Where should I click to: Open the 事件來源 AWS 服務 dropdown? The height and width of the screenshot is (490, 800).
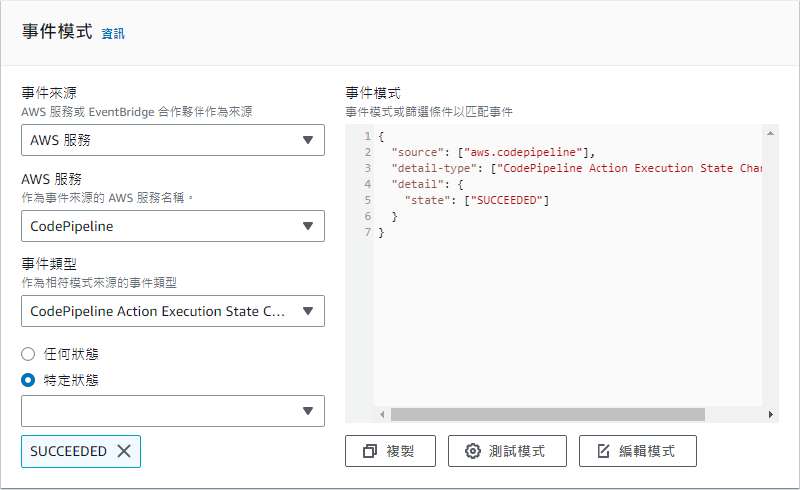click(172, 140)
